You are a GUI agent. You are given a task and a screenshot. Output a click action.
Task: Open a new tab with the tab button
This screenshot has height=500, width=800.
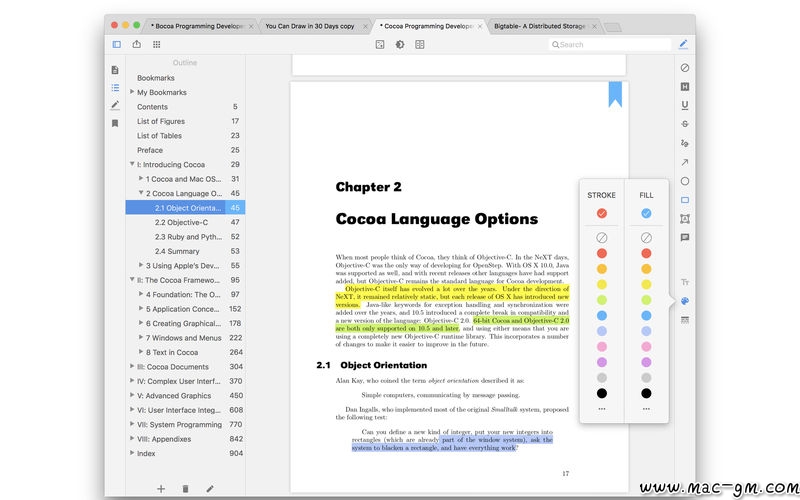click(613, 27)
